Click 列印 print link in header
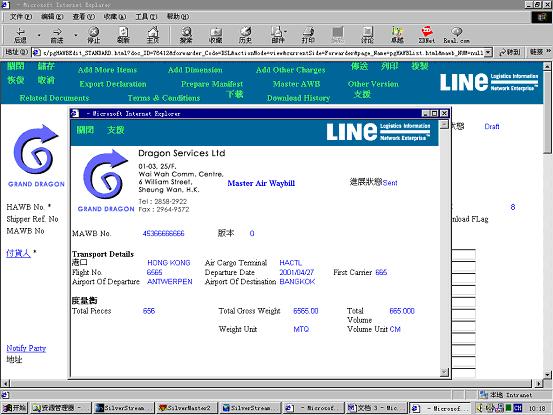 click(389, 66)
